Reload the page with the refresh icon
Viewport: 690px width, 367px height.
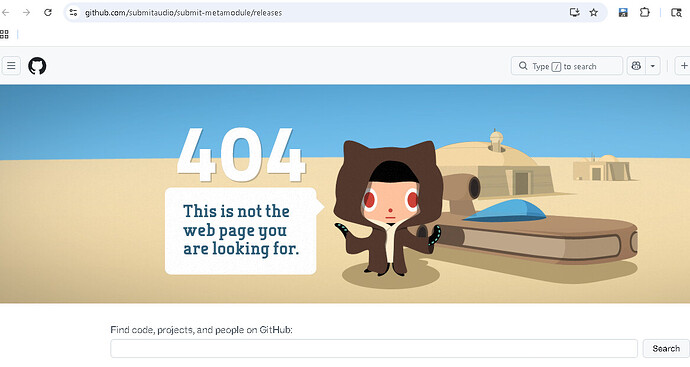(x=48, y=12)
